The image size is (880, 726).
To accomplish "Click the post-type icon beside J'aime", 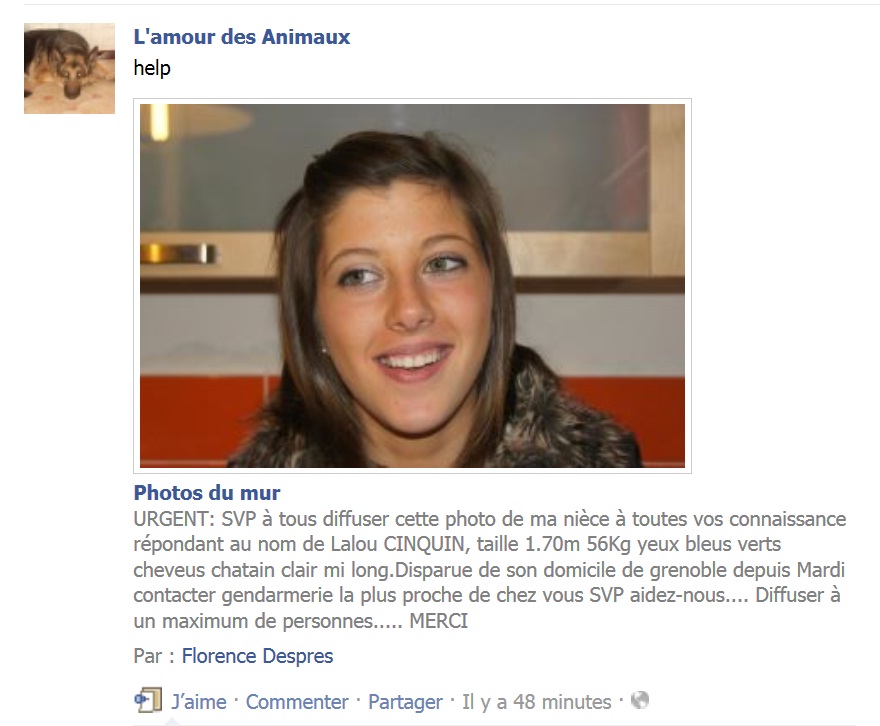I will [x=148, y=700].
